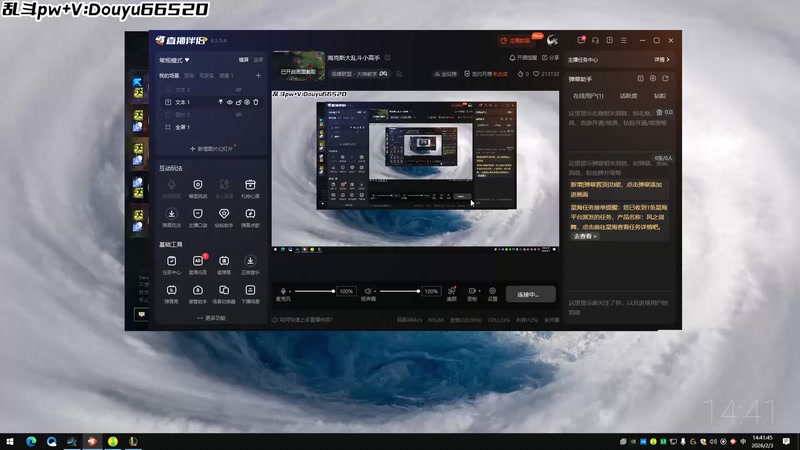The width and height of the screenshot is (800, 450).
Task: Mute the 扬声器 speaker
Action: pos(367,291)
